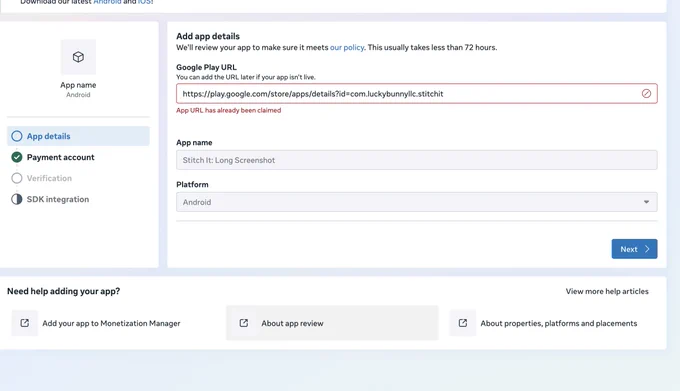Open the Android platform combo box

click(416, 202)
